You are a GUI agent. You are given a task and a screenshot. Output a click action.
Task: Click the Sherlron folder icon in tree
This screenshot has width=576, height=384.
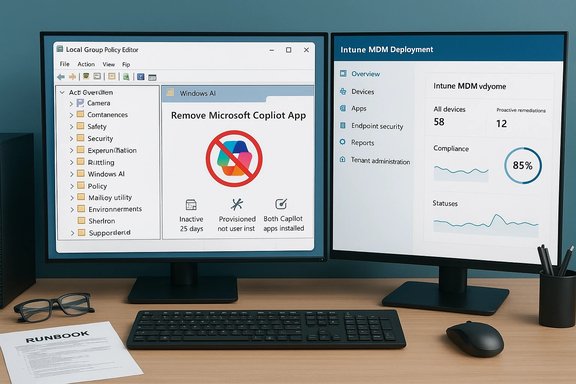click(82, 220)
